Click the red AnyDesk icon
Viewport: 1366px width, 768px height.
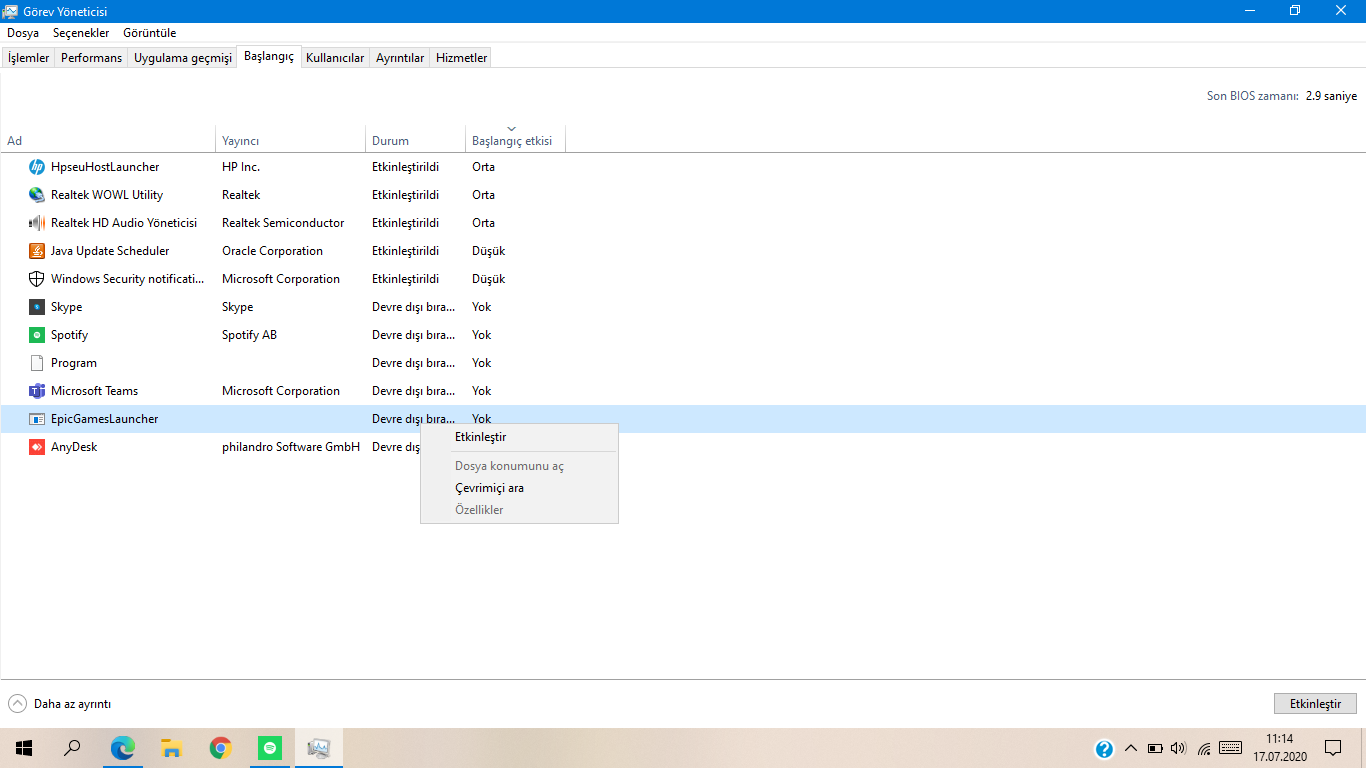point(37,447)
